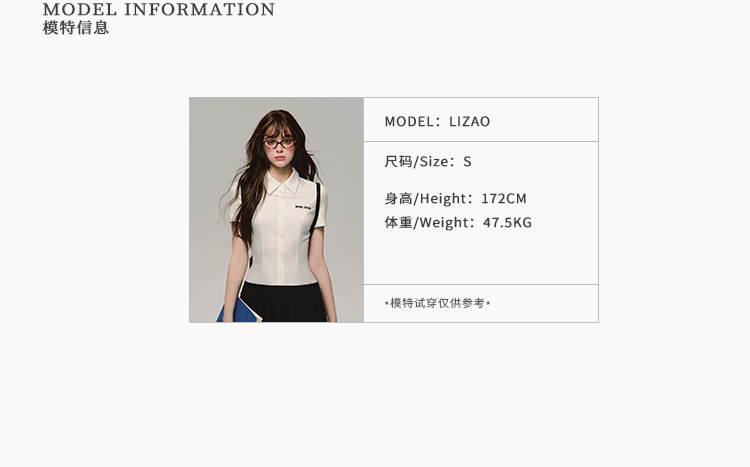
Task: Open the model photo thumbnail
Action: (x=276, y=210)
